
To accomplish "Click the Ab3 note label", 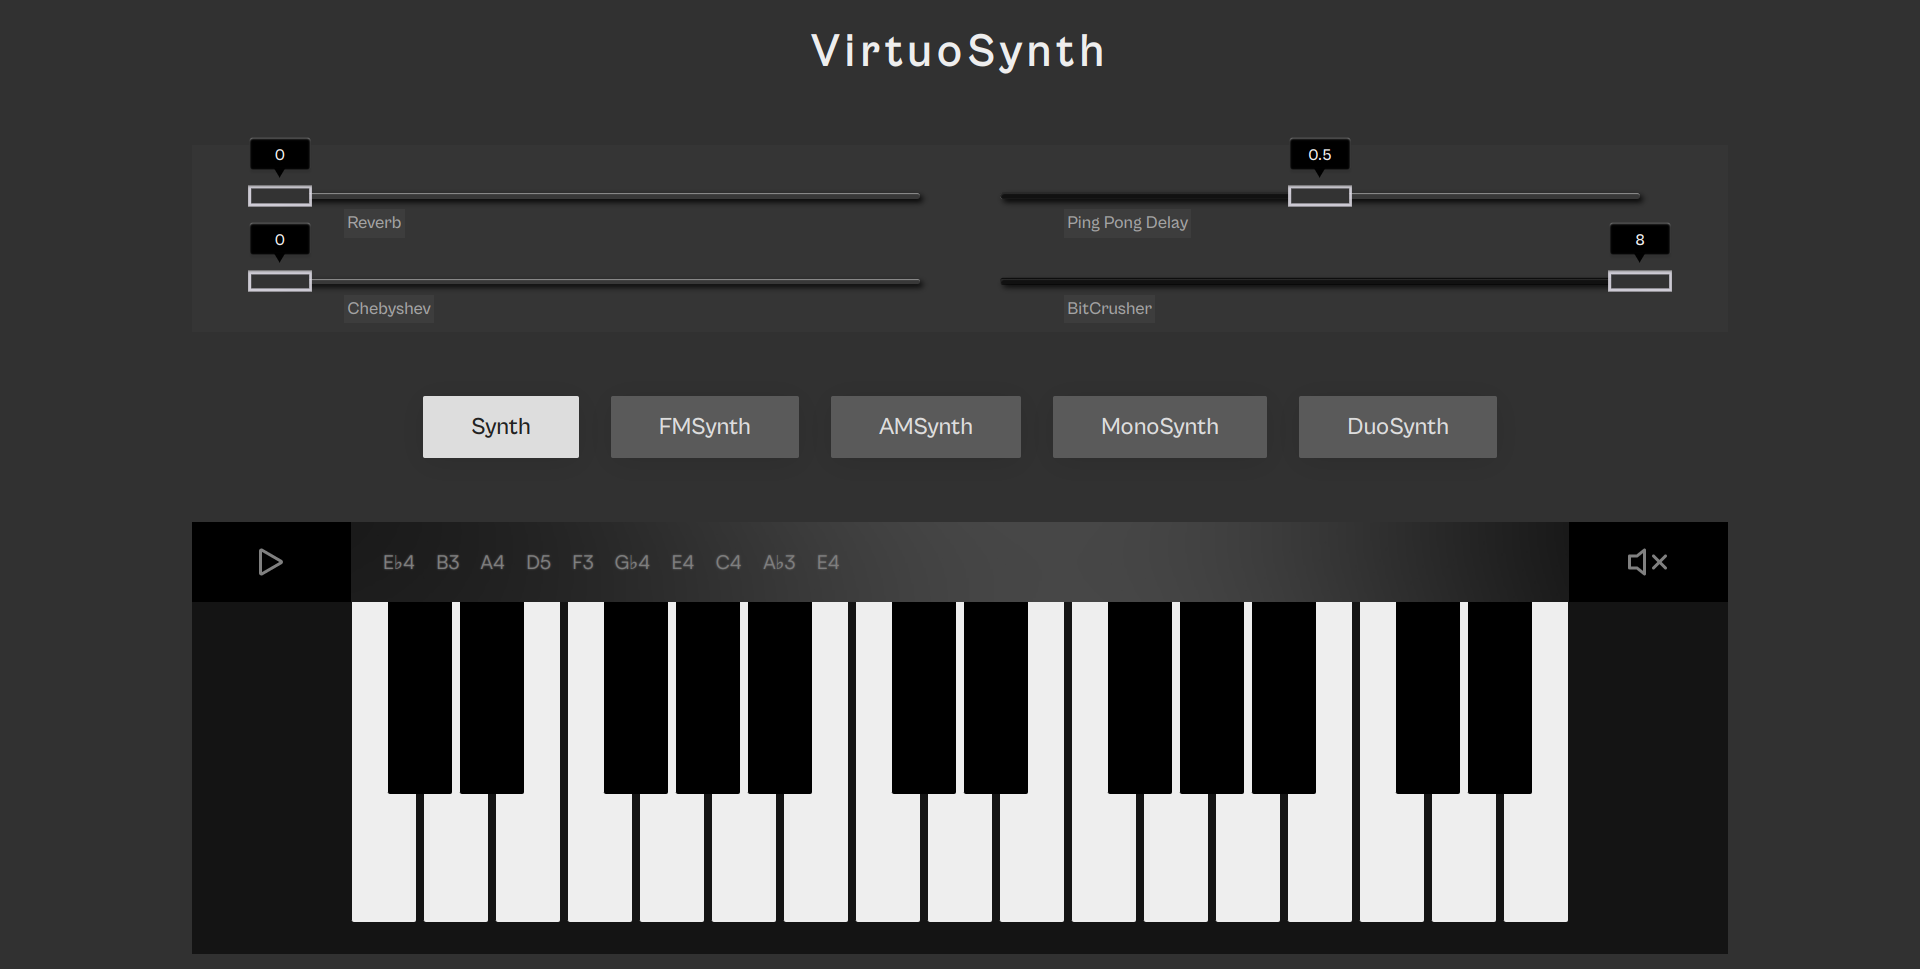I will pos(778,562).
